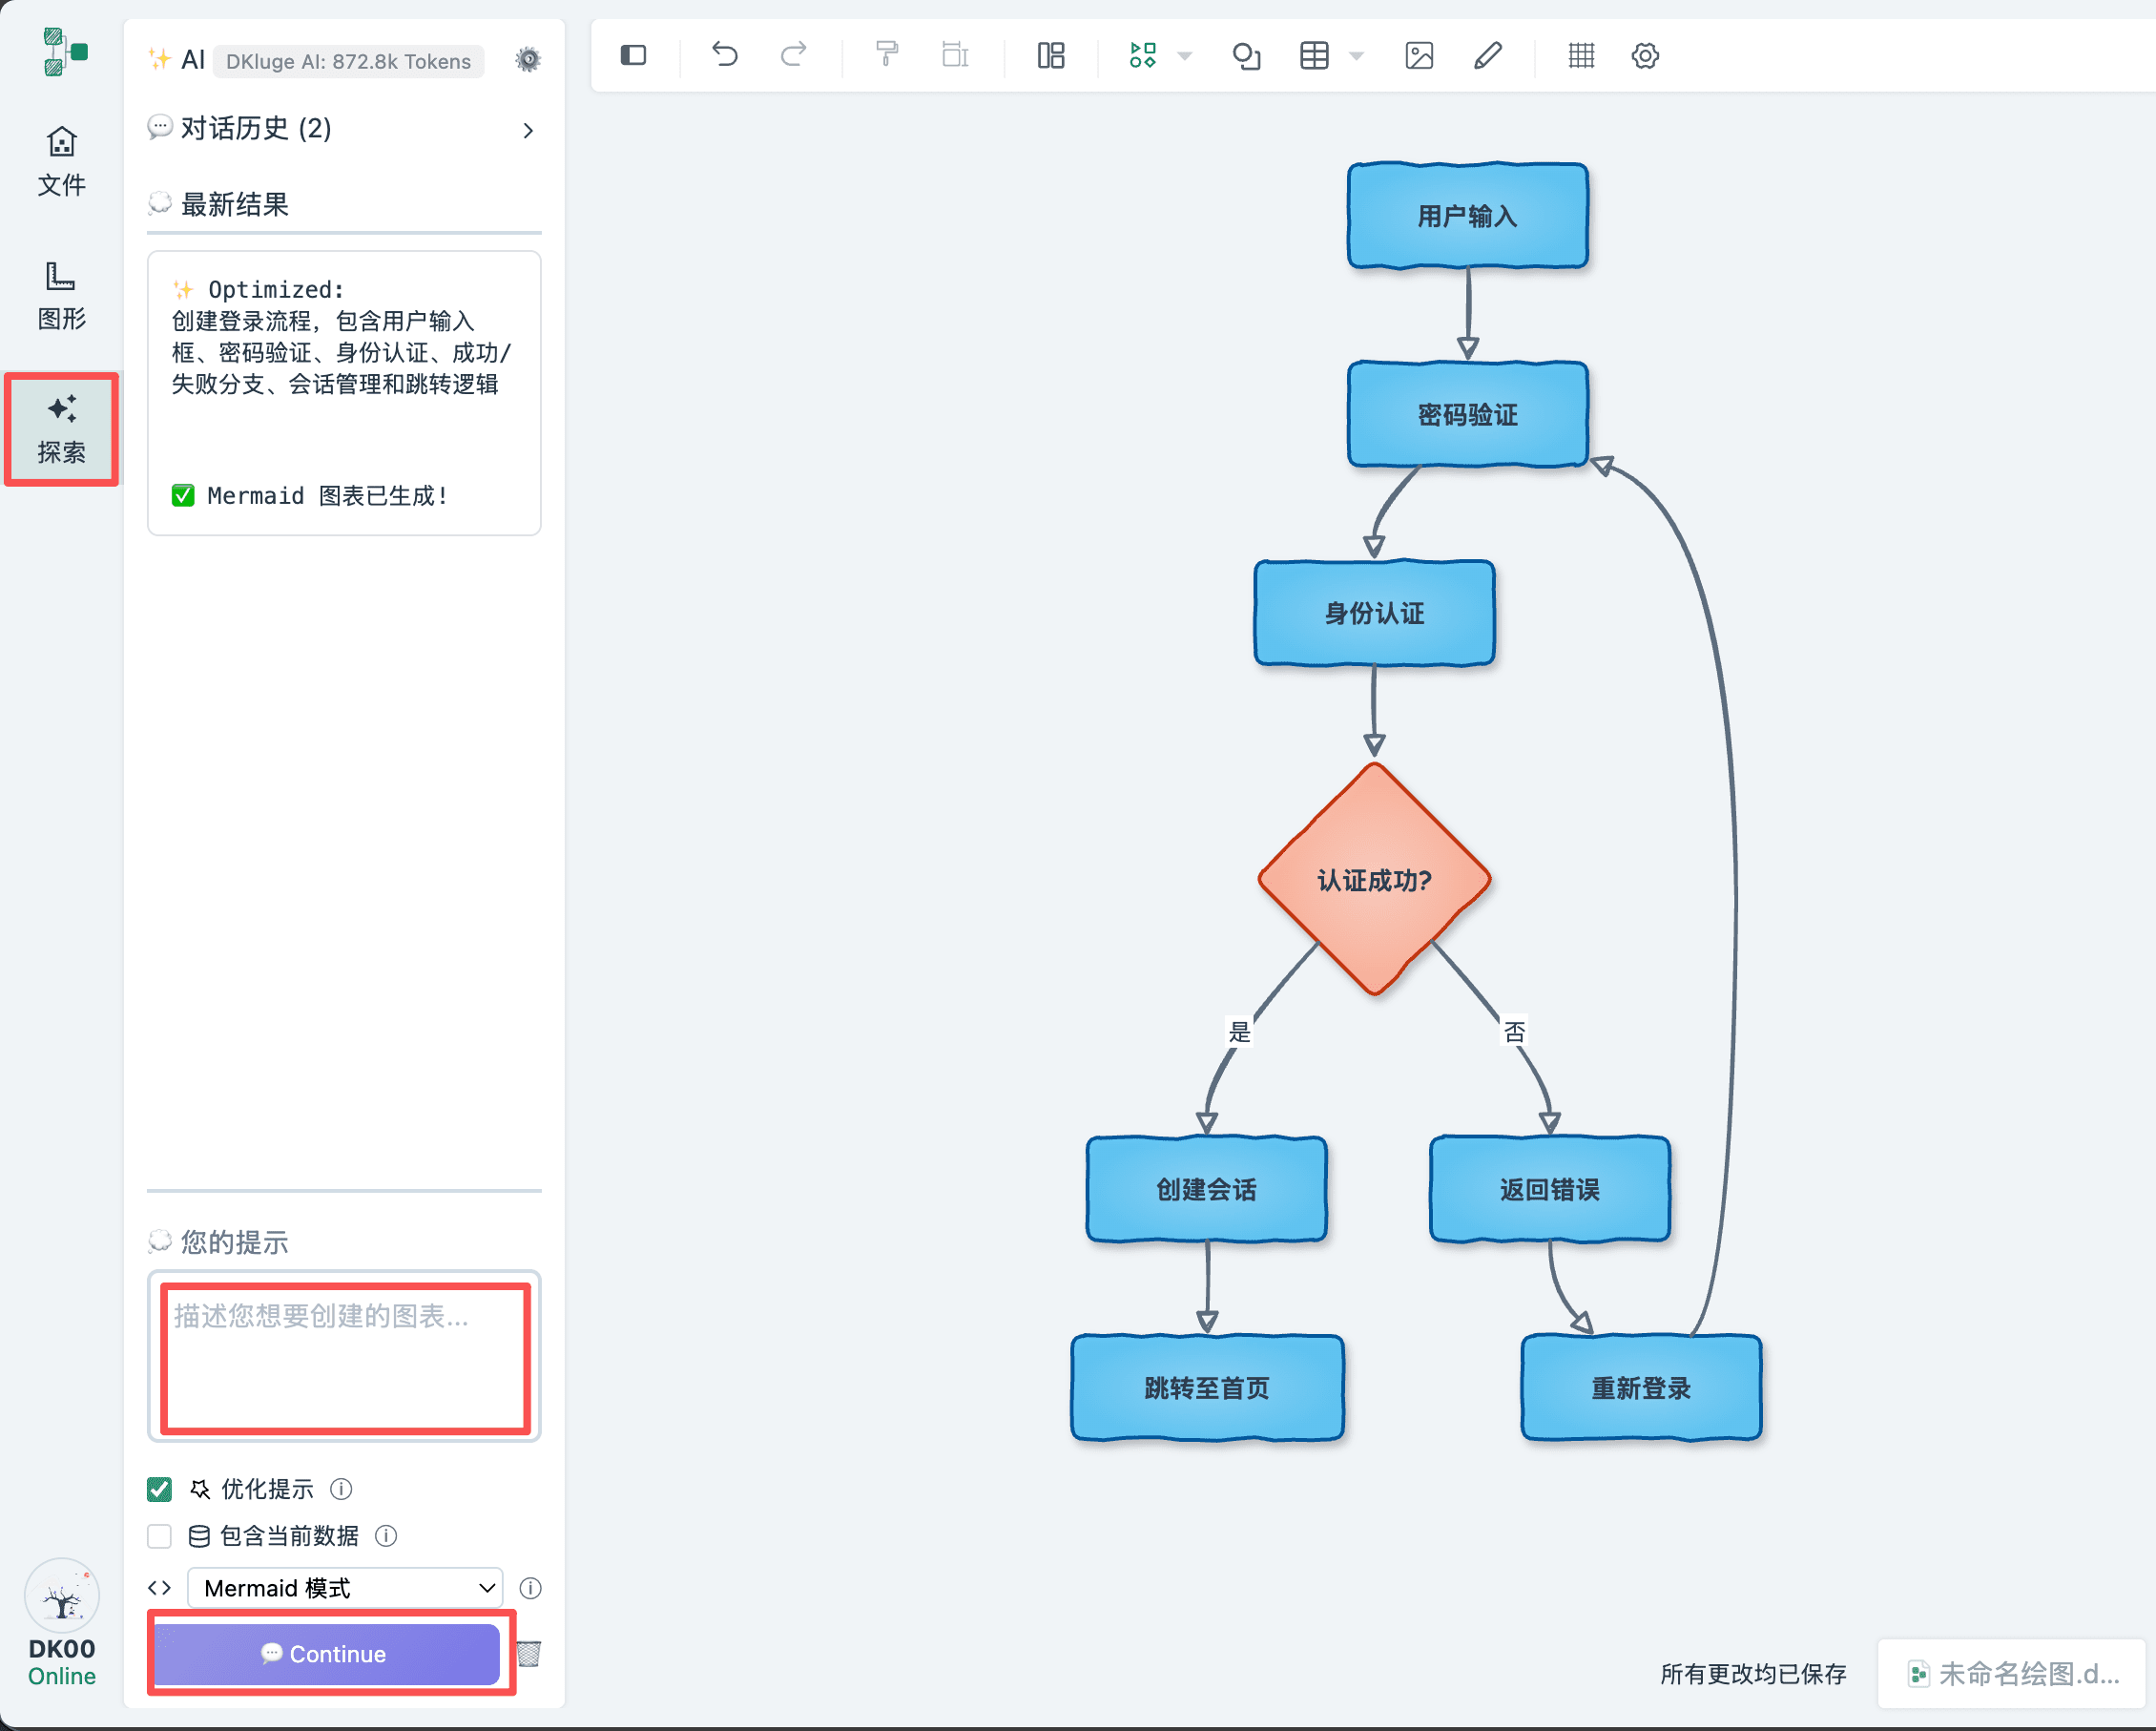Switch to the 文件 sidebar tab
This screenshot has width=2156, height=1731.
click(x=61, y=160)
